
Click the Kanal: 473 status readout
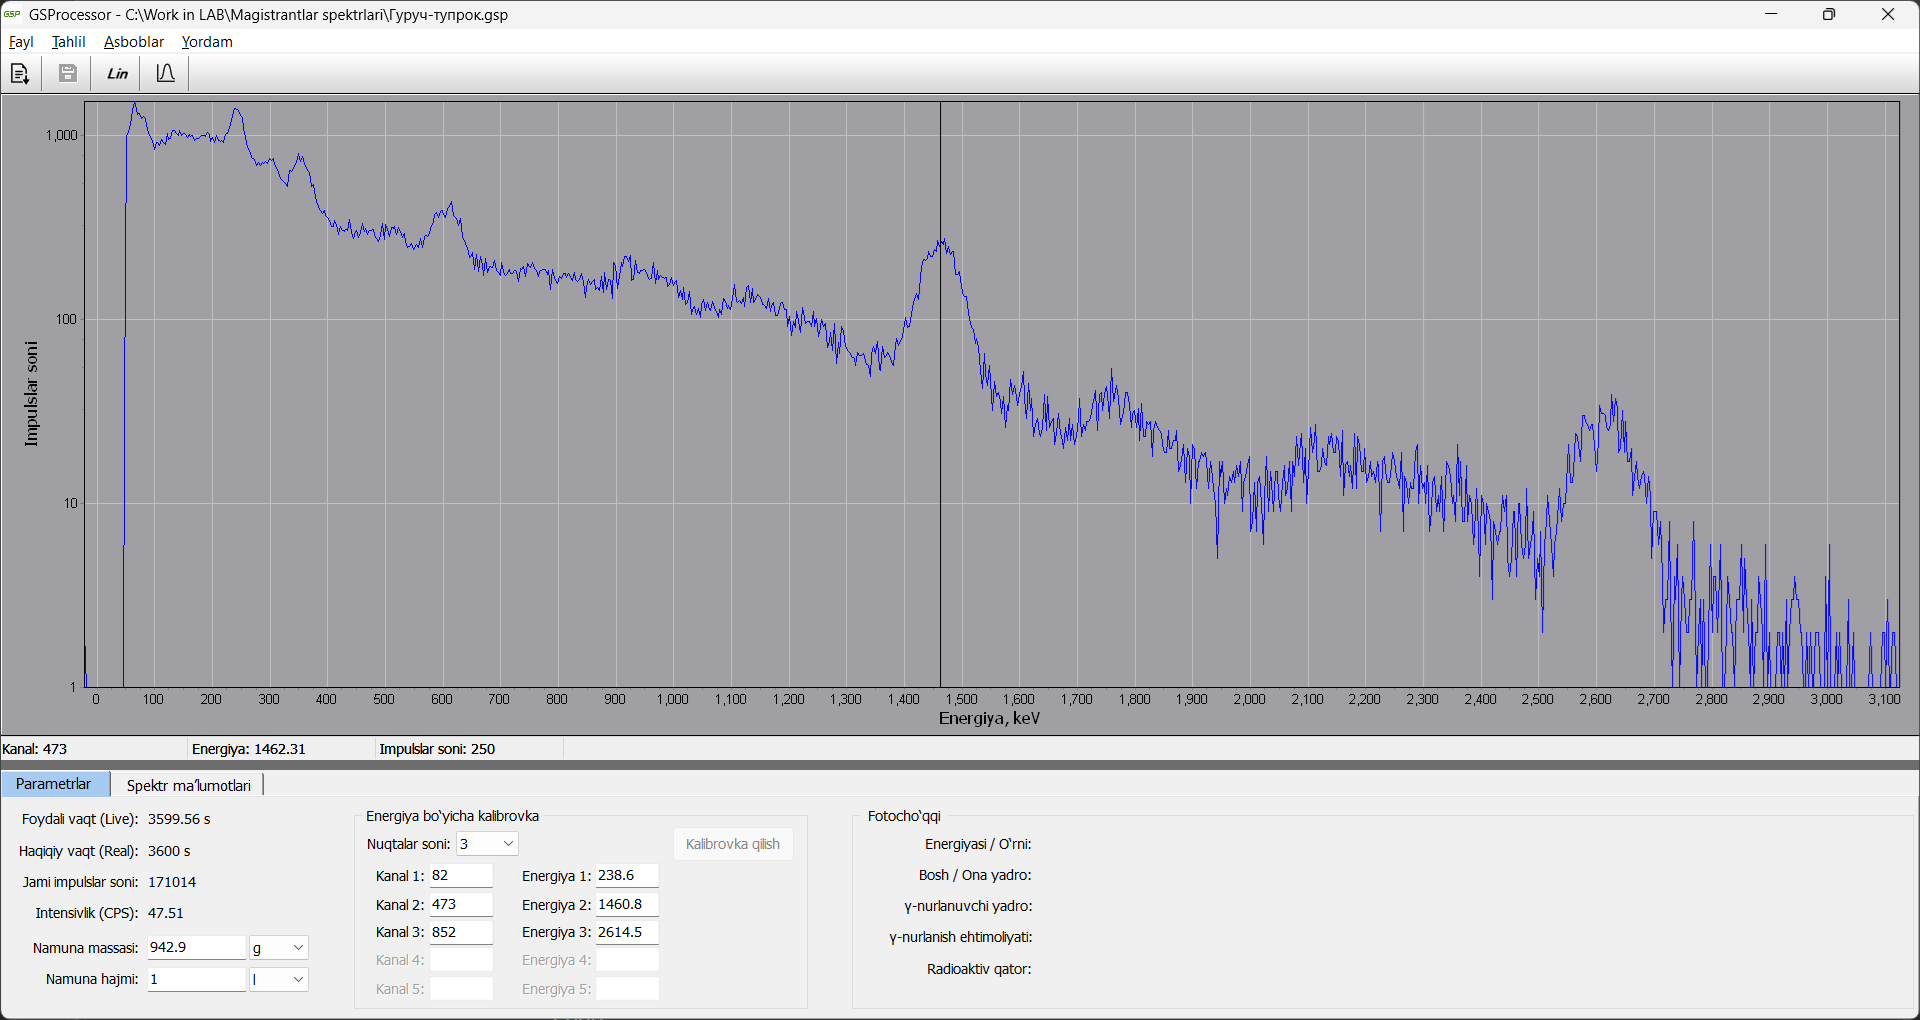tap(35, 749)
